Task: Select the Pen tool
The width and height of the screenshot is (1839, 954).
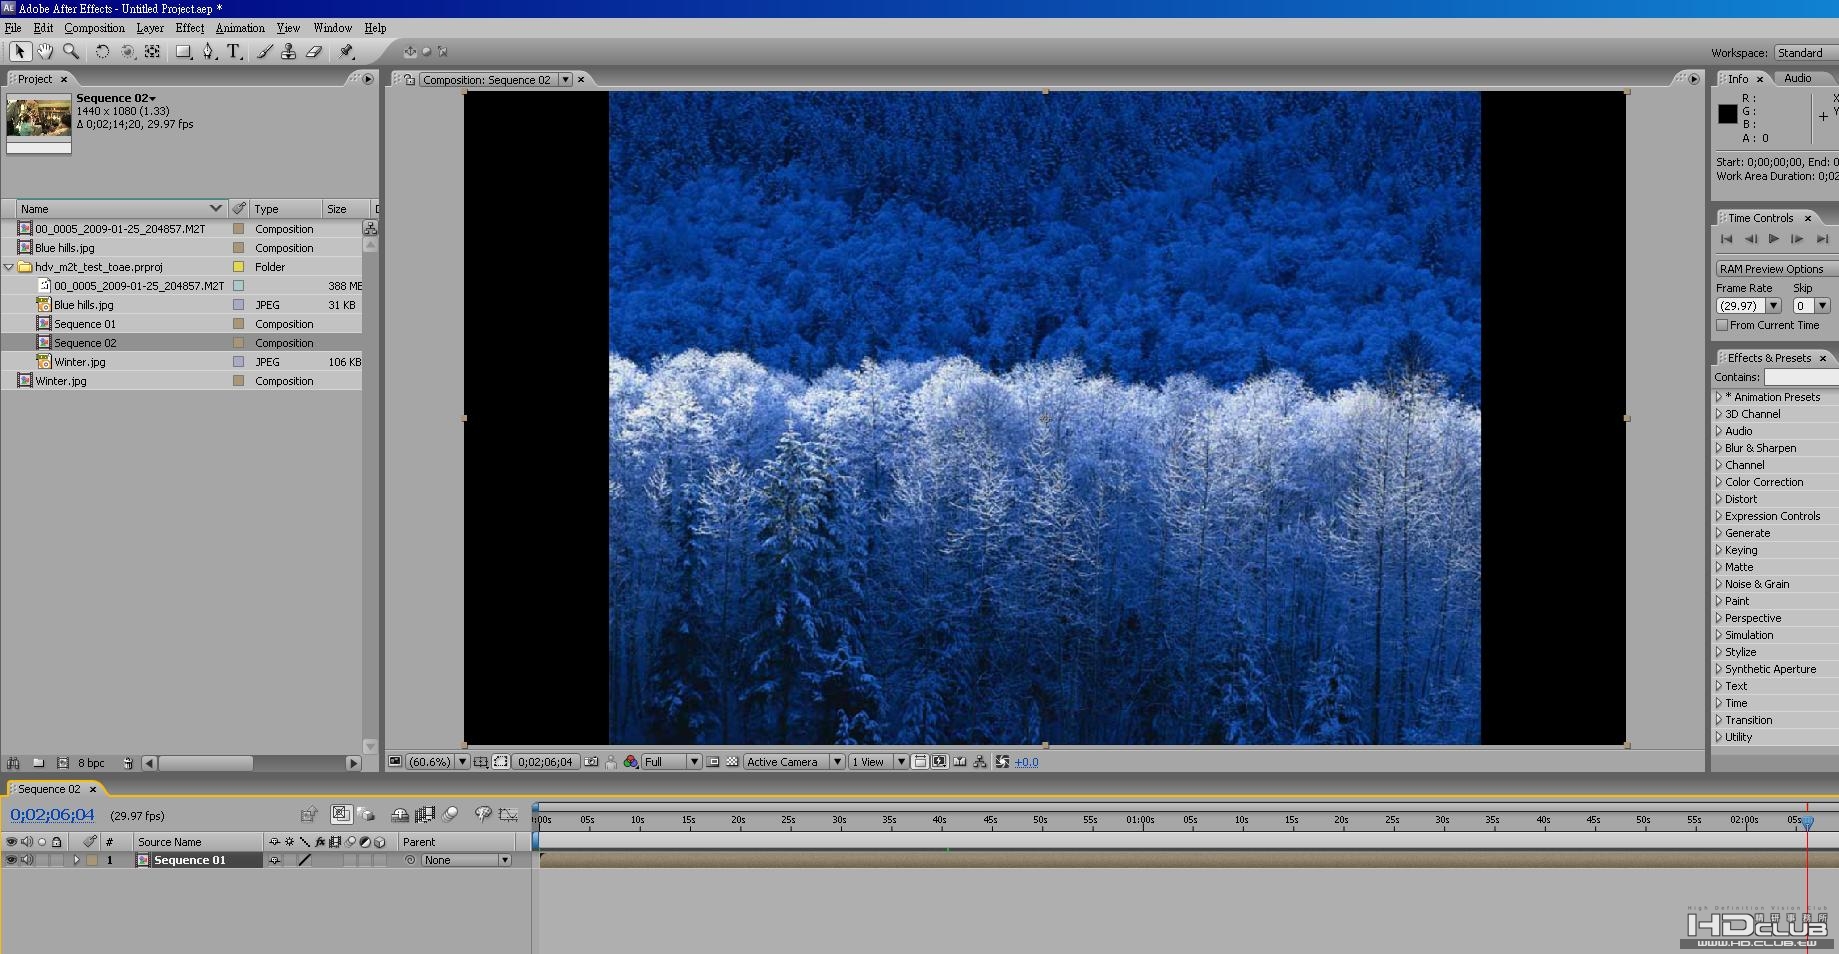Action: coord(209,52)
